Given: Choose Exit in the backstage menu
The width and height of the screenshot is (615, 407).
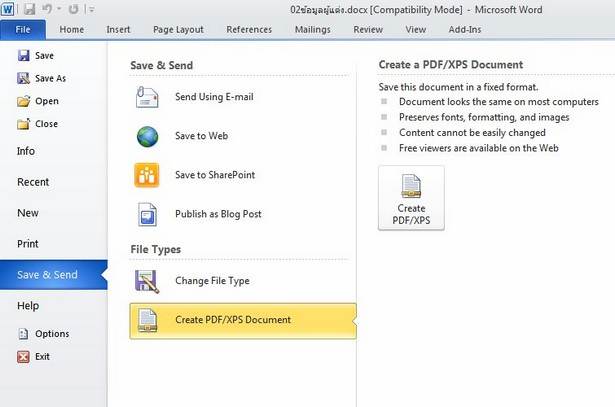Looking at the screenshot, I should (42, 356).
